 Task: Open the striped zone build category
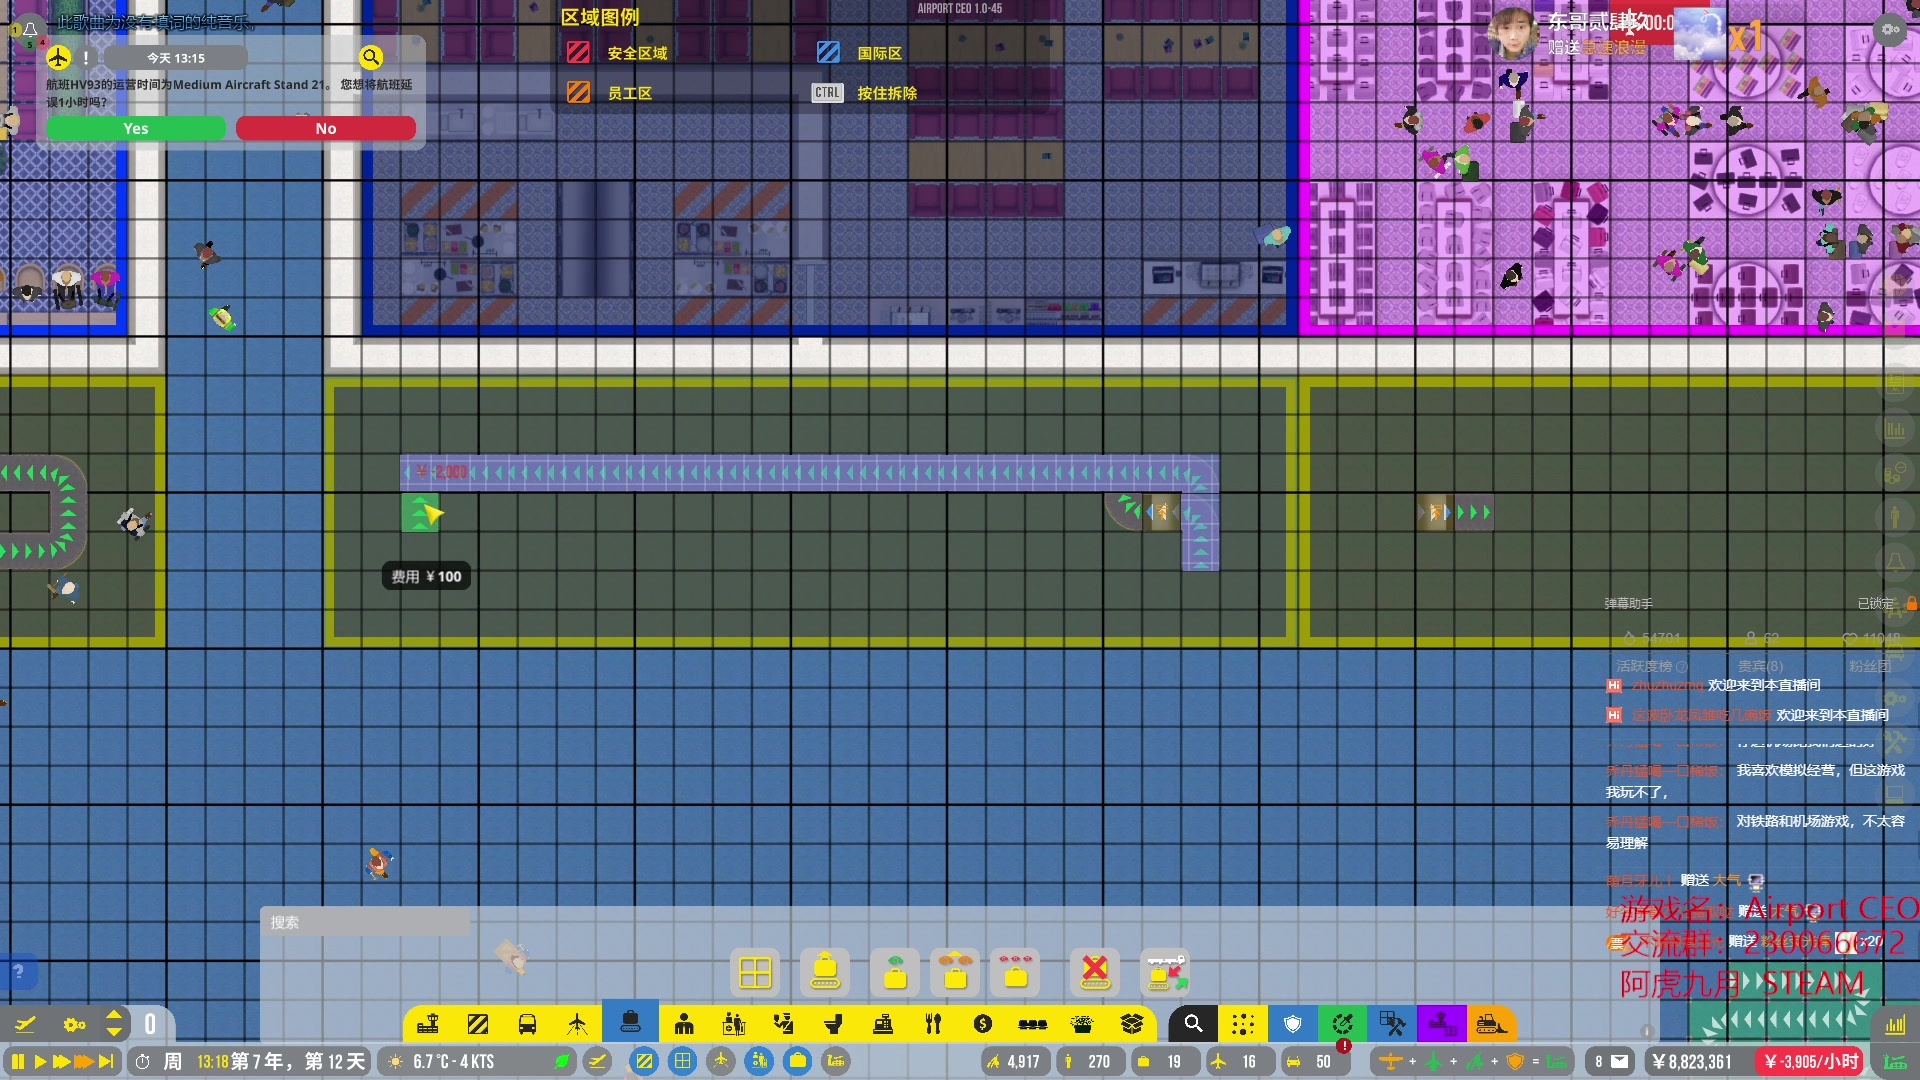tap(478, 1023)
